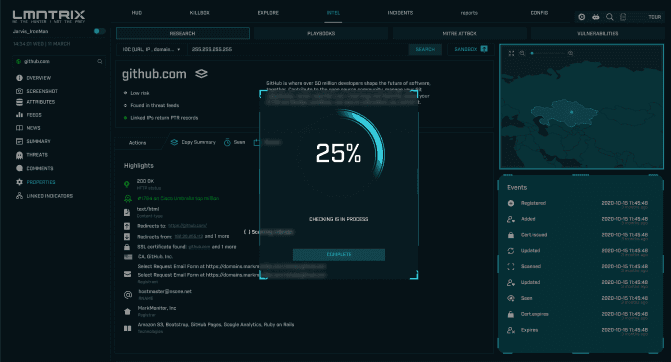Image resolution: width=671 pixels, height=362 pixels.
Task: Select the Scanned event row
Action: (578, 267)
